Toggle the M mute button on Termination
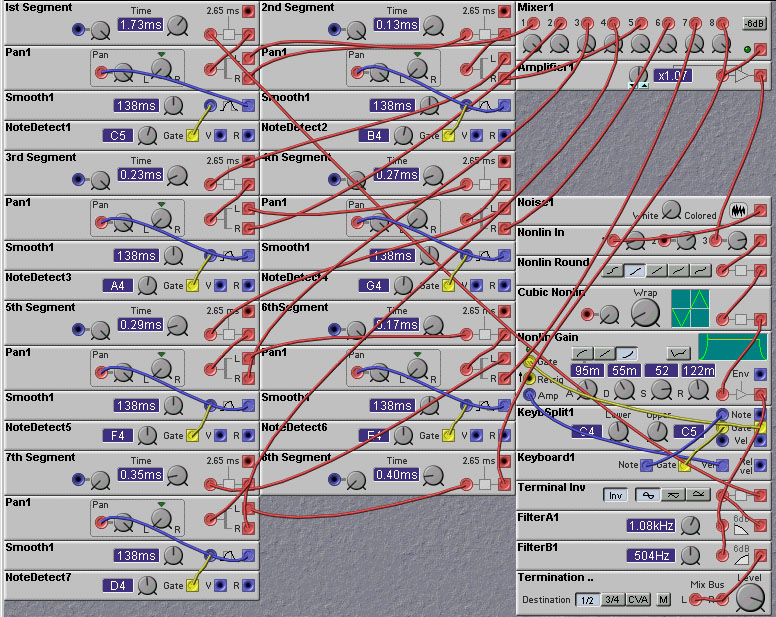Screen dimensions: 776x617 (663, 600)
